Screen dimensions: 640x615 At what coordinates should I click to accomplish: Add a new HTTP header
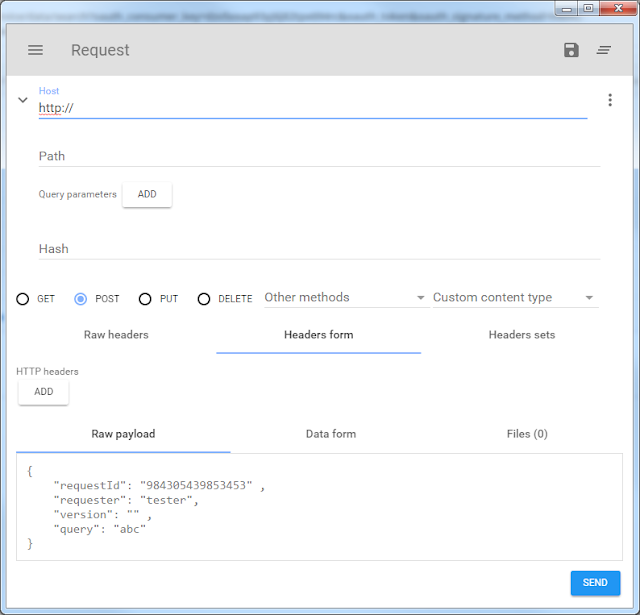coord(44,392)
